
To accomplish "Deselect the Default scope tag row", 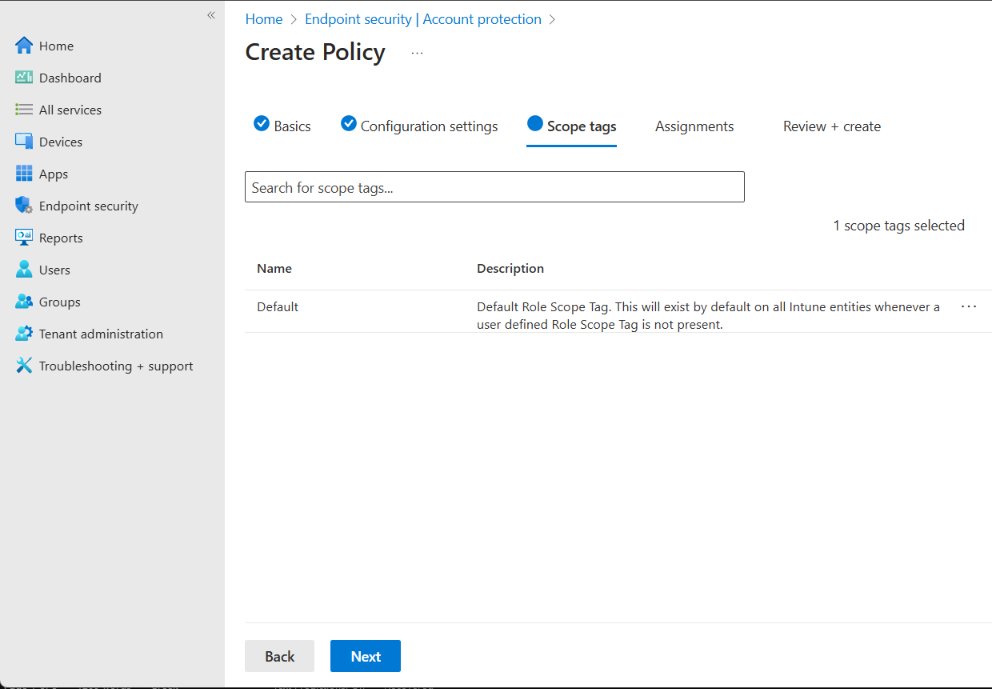I will pos(277,306).
